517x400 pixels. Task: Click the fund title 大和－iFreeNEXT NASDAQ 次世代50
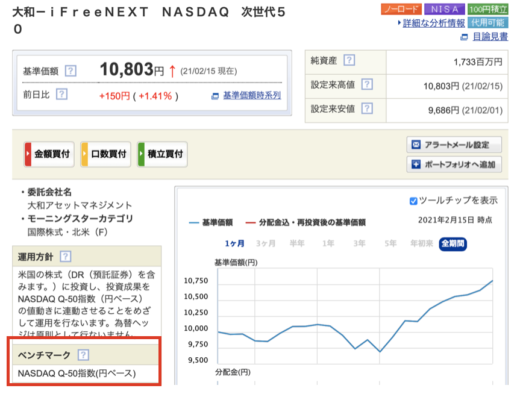coord(149,20)
